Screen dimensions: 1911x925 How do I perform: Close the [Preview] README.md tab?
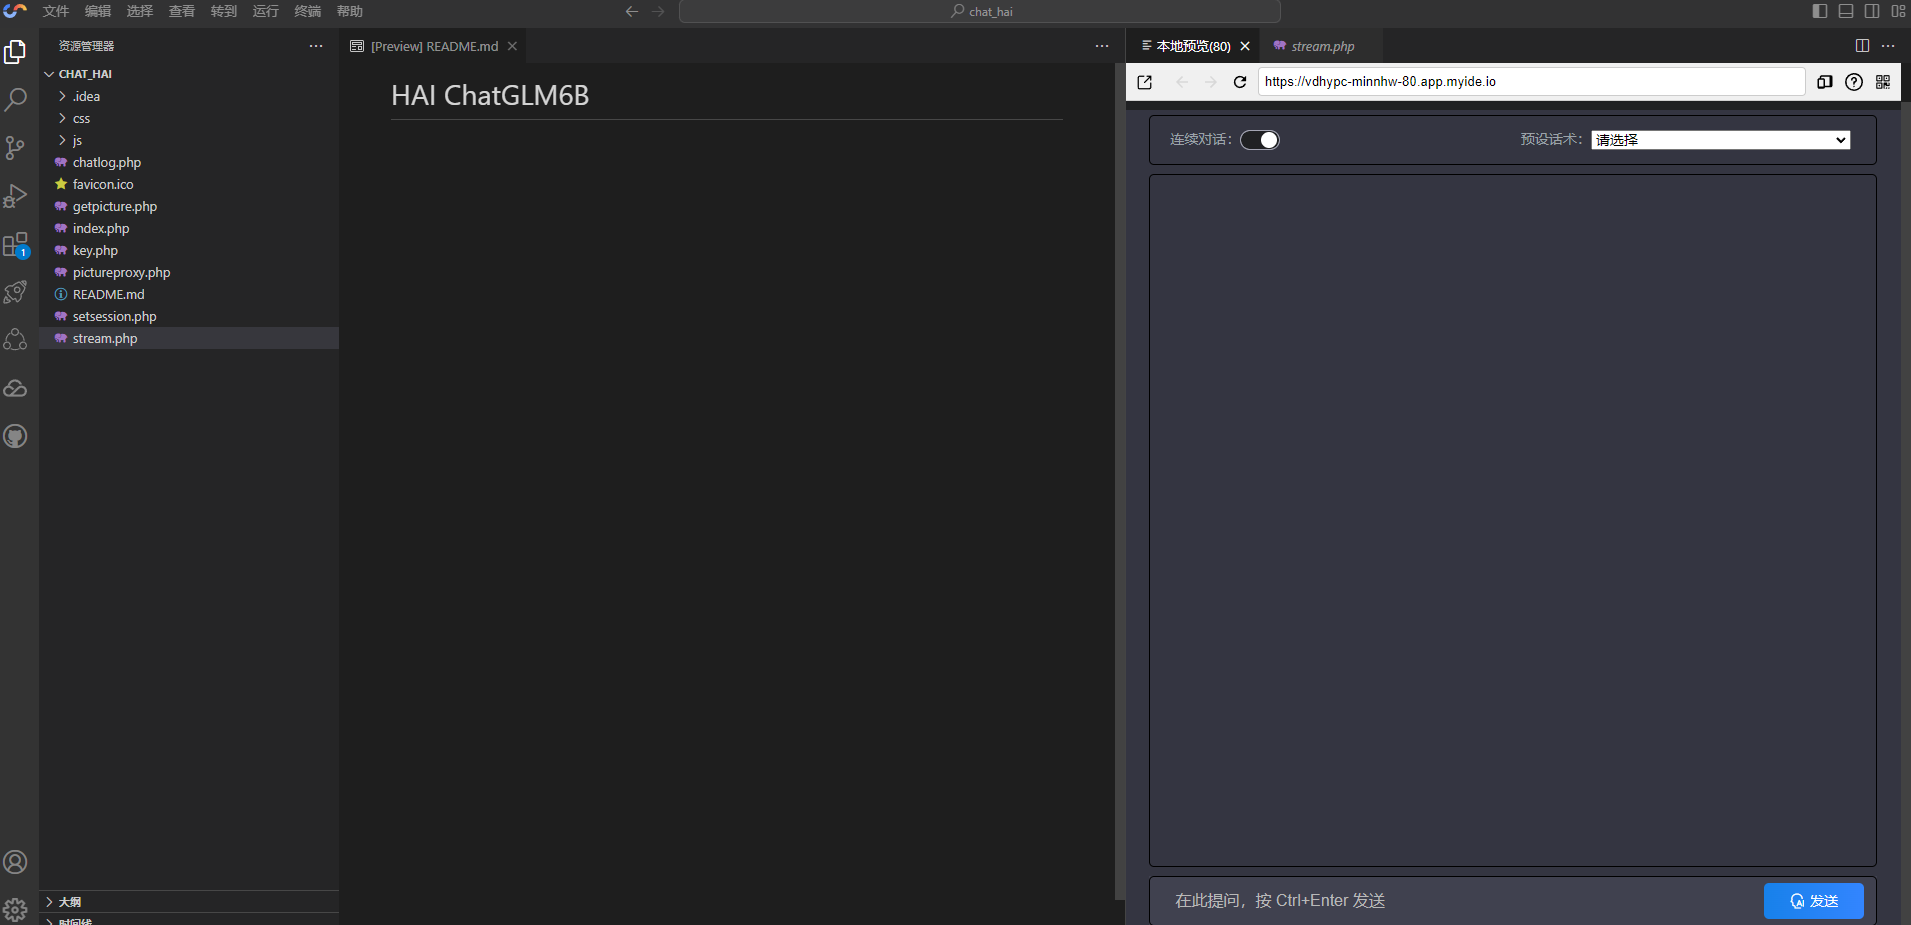pos(512,46)
